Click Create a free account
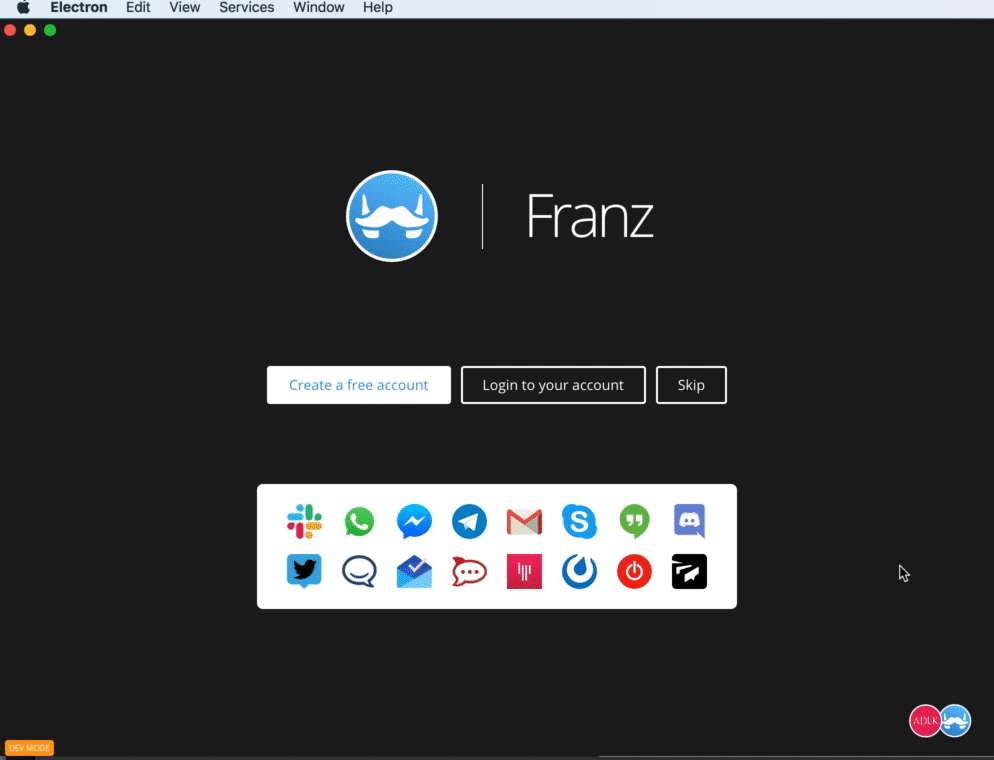 pos(359,385)
